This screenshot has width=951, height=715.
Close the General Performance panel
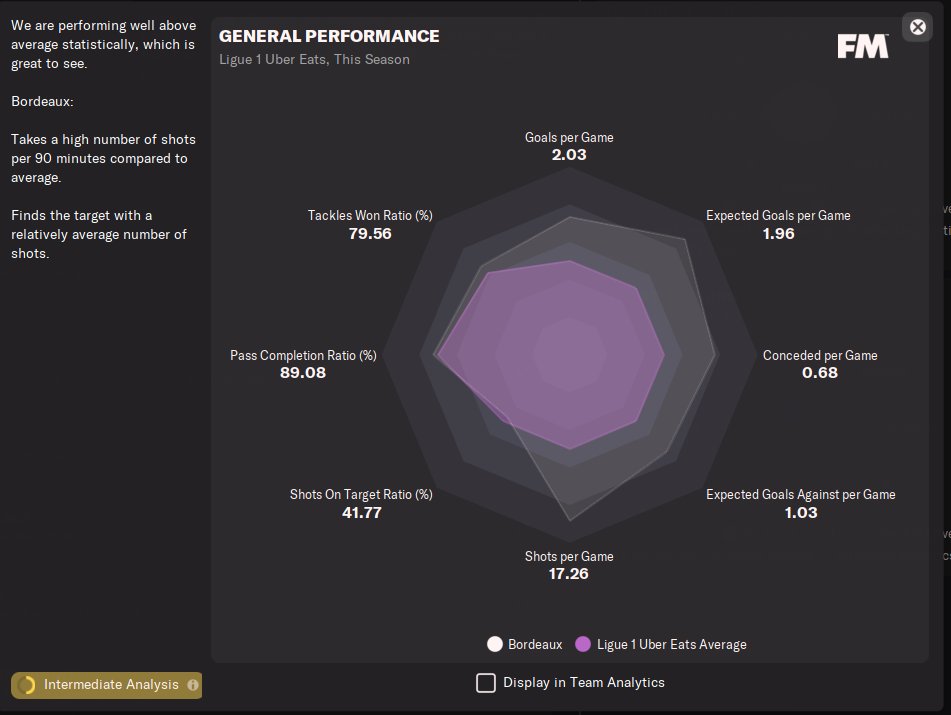pos(917,27)
